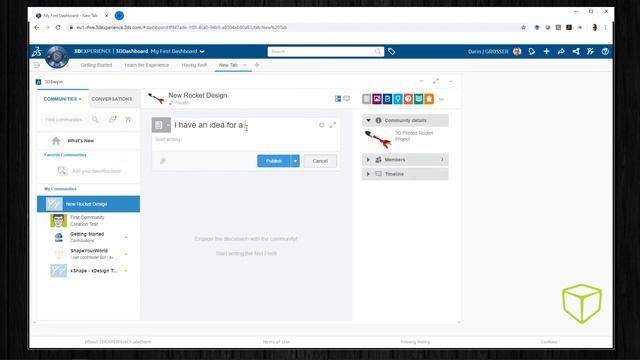This screenshot has width=640, height=360.
Task: Switch to conversation view icon in community header
Action: tap(347, 99)
